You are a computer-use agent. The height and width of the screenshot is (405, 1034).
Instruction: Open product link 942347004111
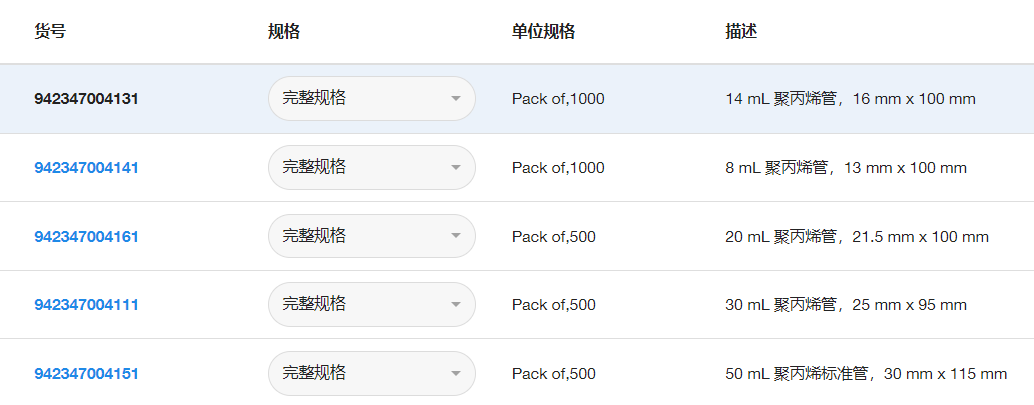coord(86,305)
